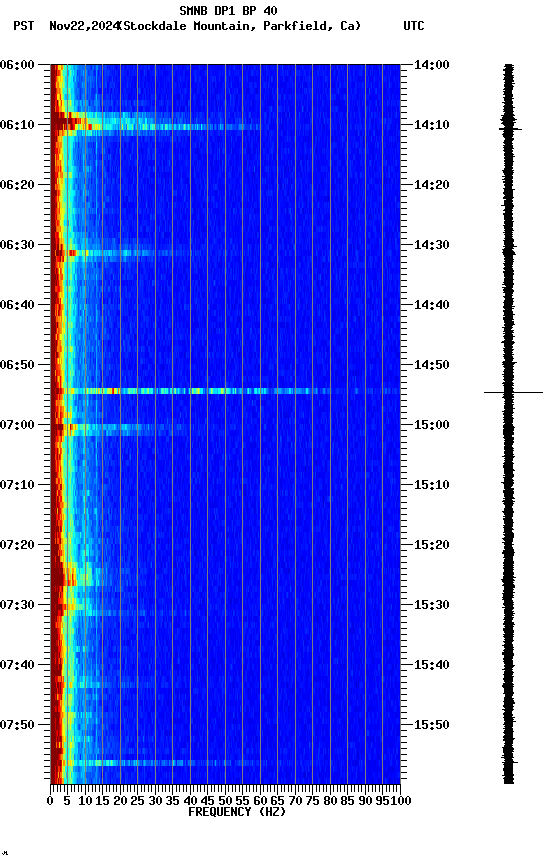Click the 15:10 UTC time label
The image size is (552, 864).
tap(432, 485)
